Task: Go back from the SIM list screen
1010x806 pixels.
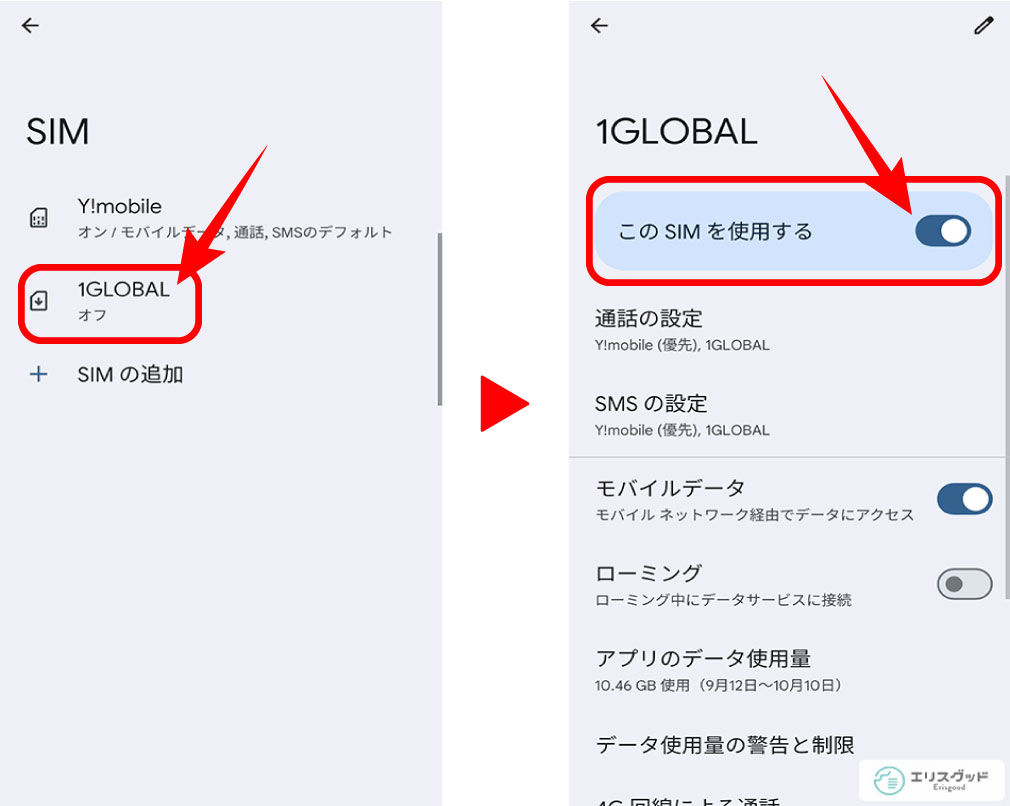Action: click(x=30, y=25)
